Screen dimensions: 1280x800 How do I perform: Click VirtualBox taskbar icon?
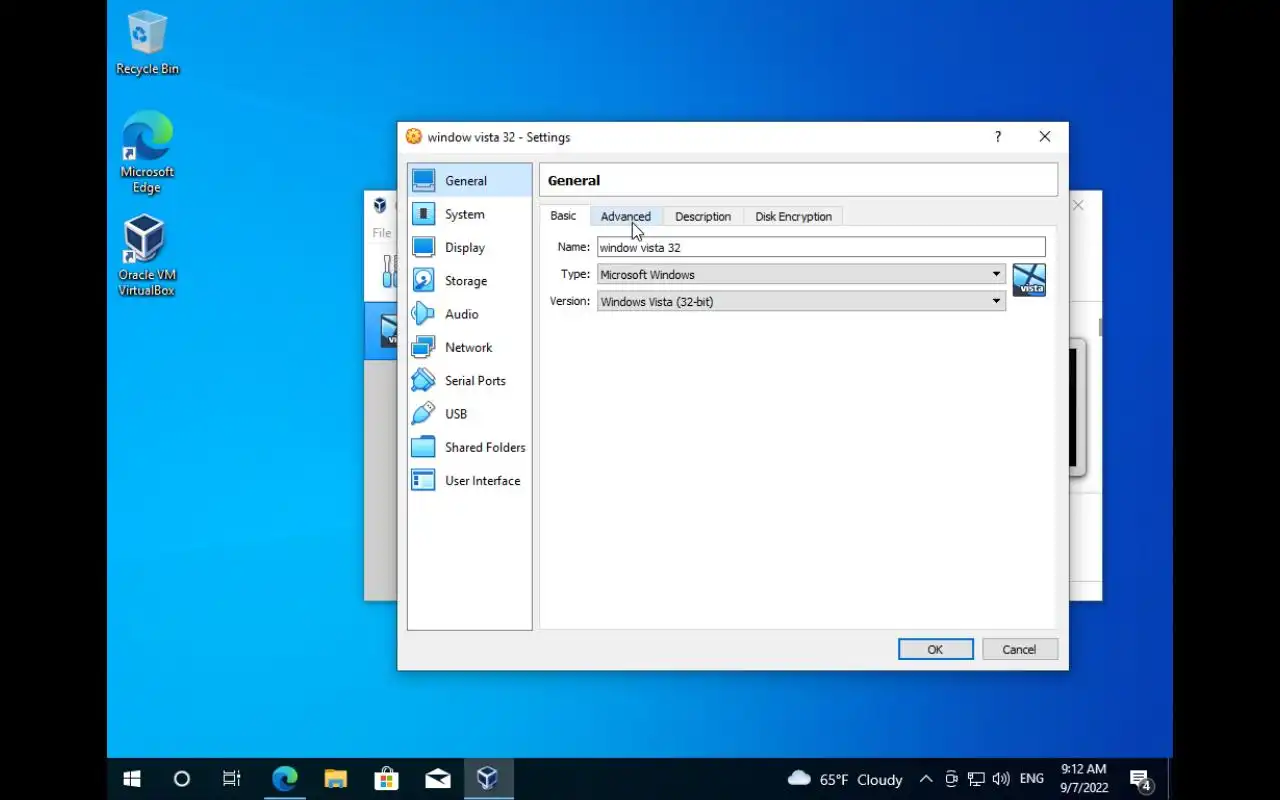[x=488, y=779]
